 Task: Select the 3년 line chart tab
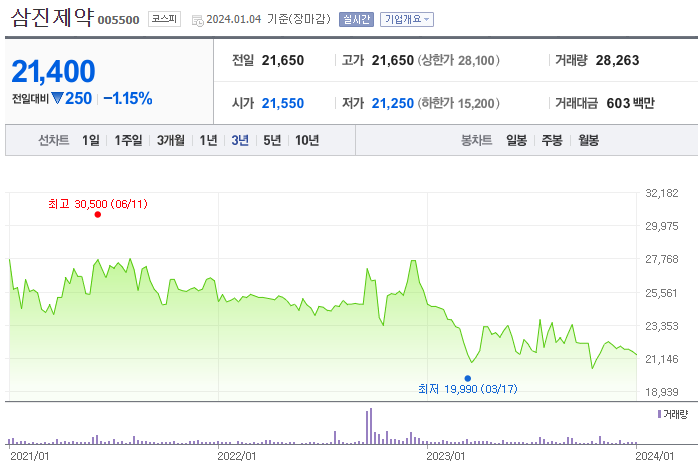240,140
